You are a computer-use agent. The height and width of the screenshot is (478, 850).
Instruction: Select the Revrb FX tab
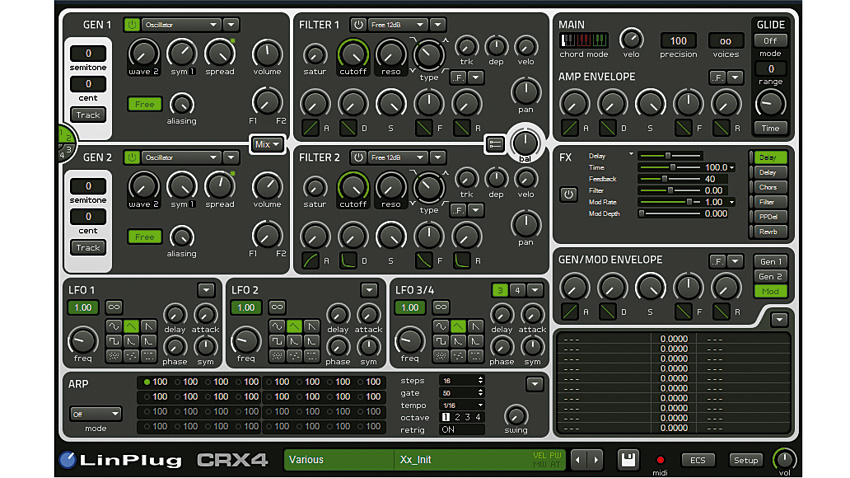(769, 231)
